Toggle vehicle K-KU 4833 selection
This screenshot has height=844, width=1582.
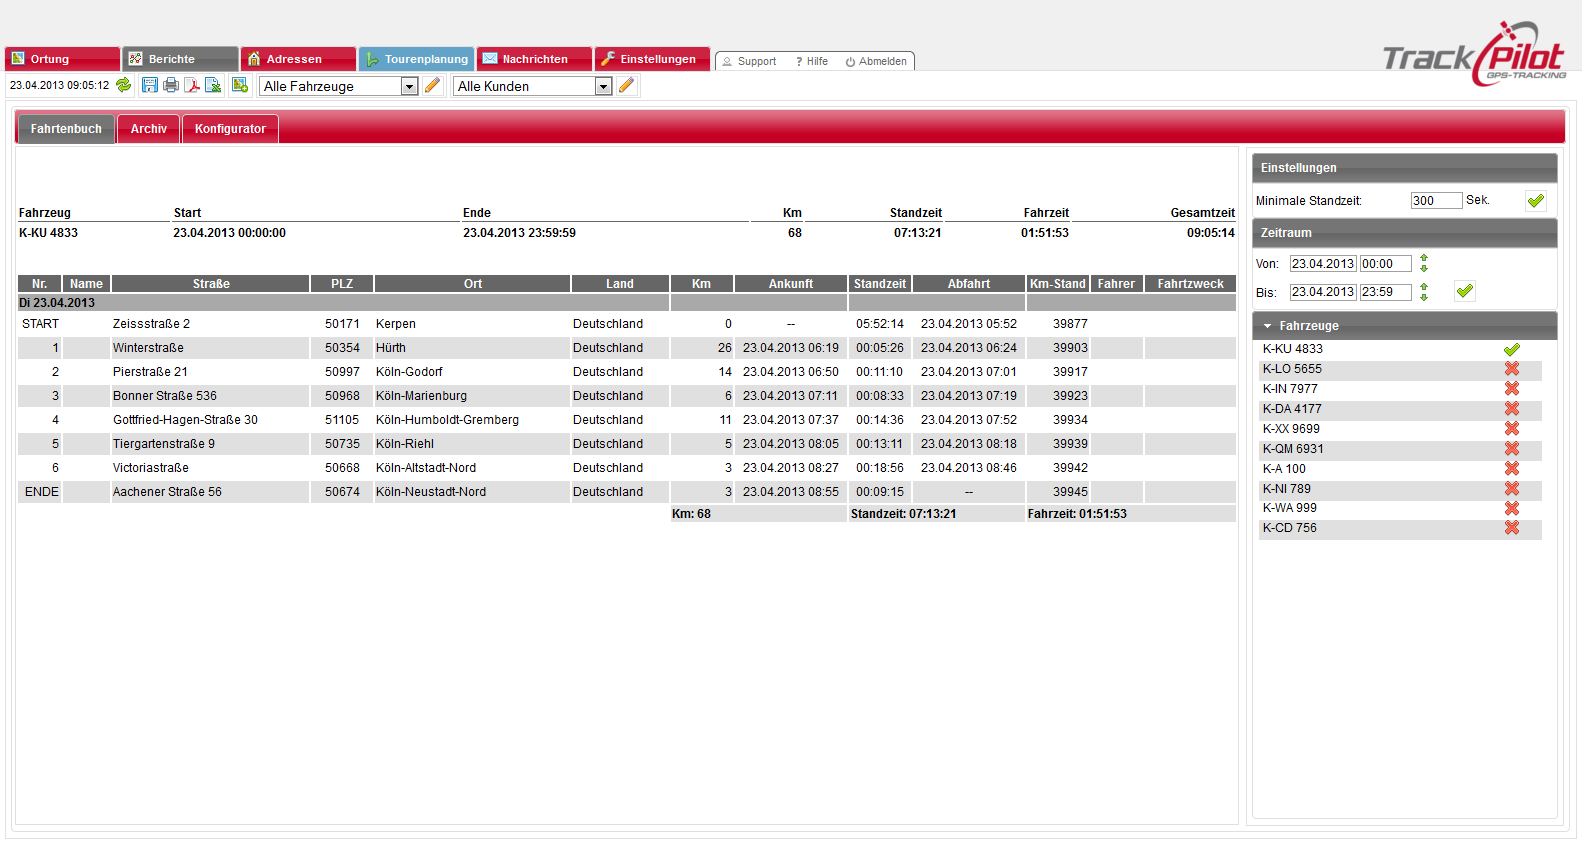tap(1511, 349)
